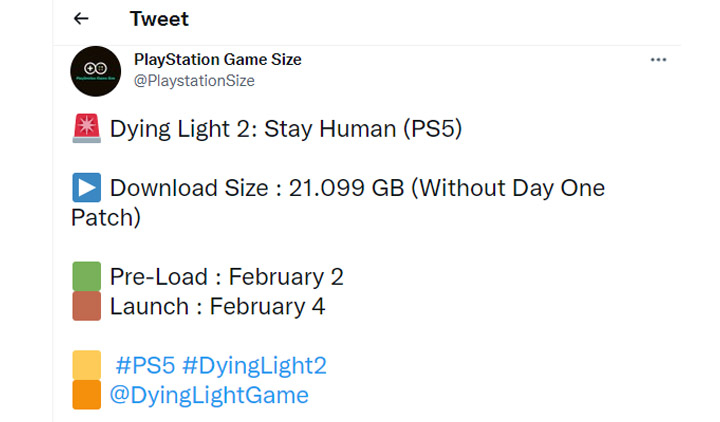Click the word Patch) in the tweet

coord(105,217)
